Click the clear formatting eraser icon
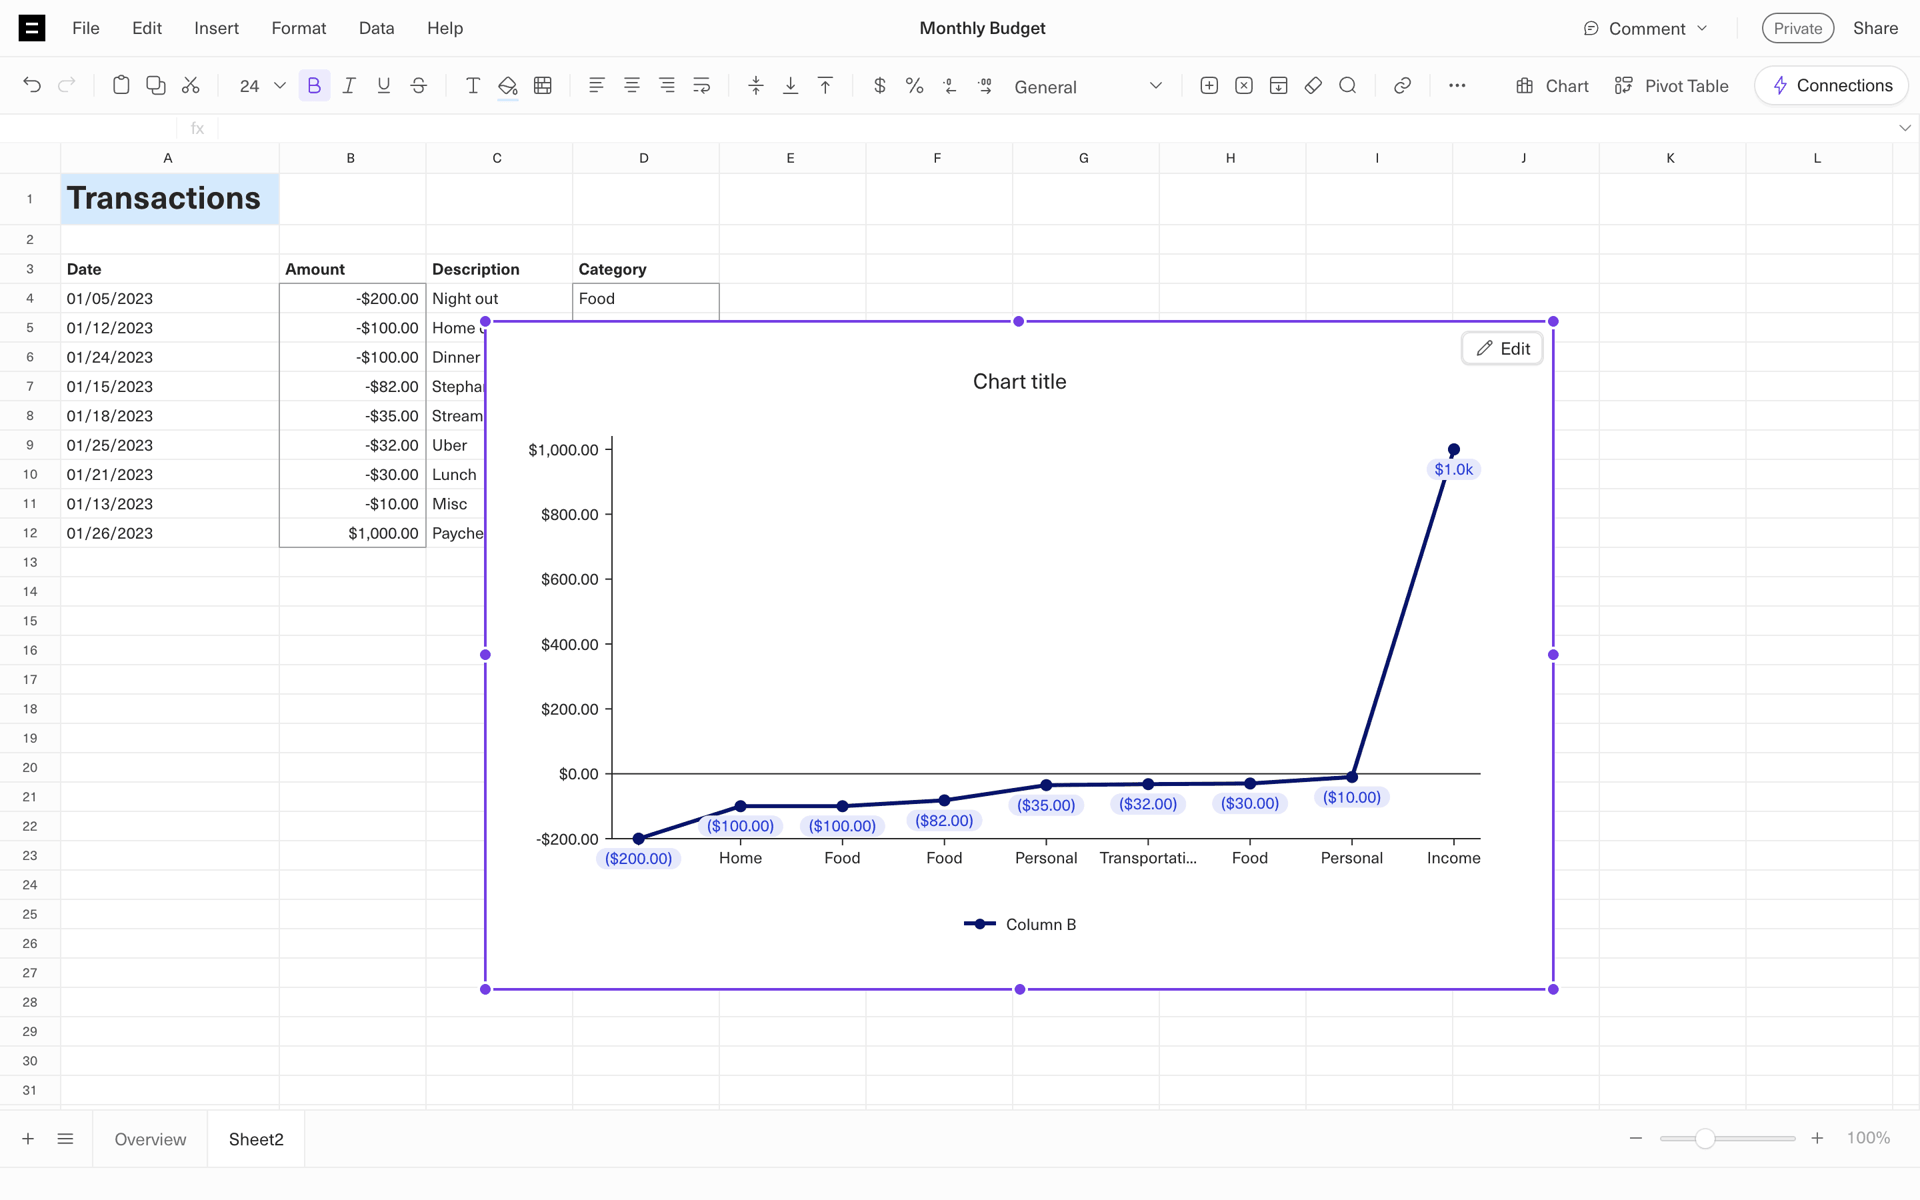Screen dimensions: 1920x1200 pos(1314,86)
